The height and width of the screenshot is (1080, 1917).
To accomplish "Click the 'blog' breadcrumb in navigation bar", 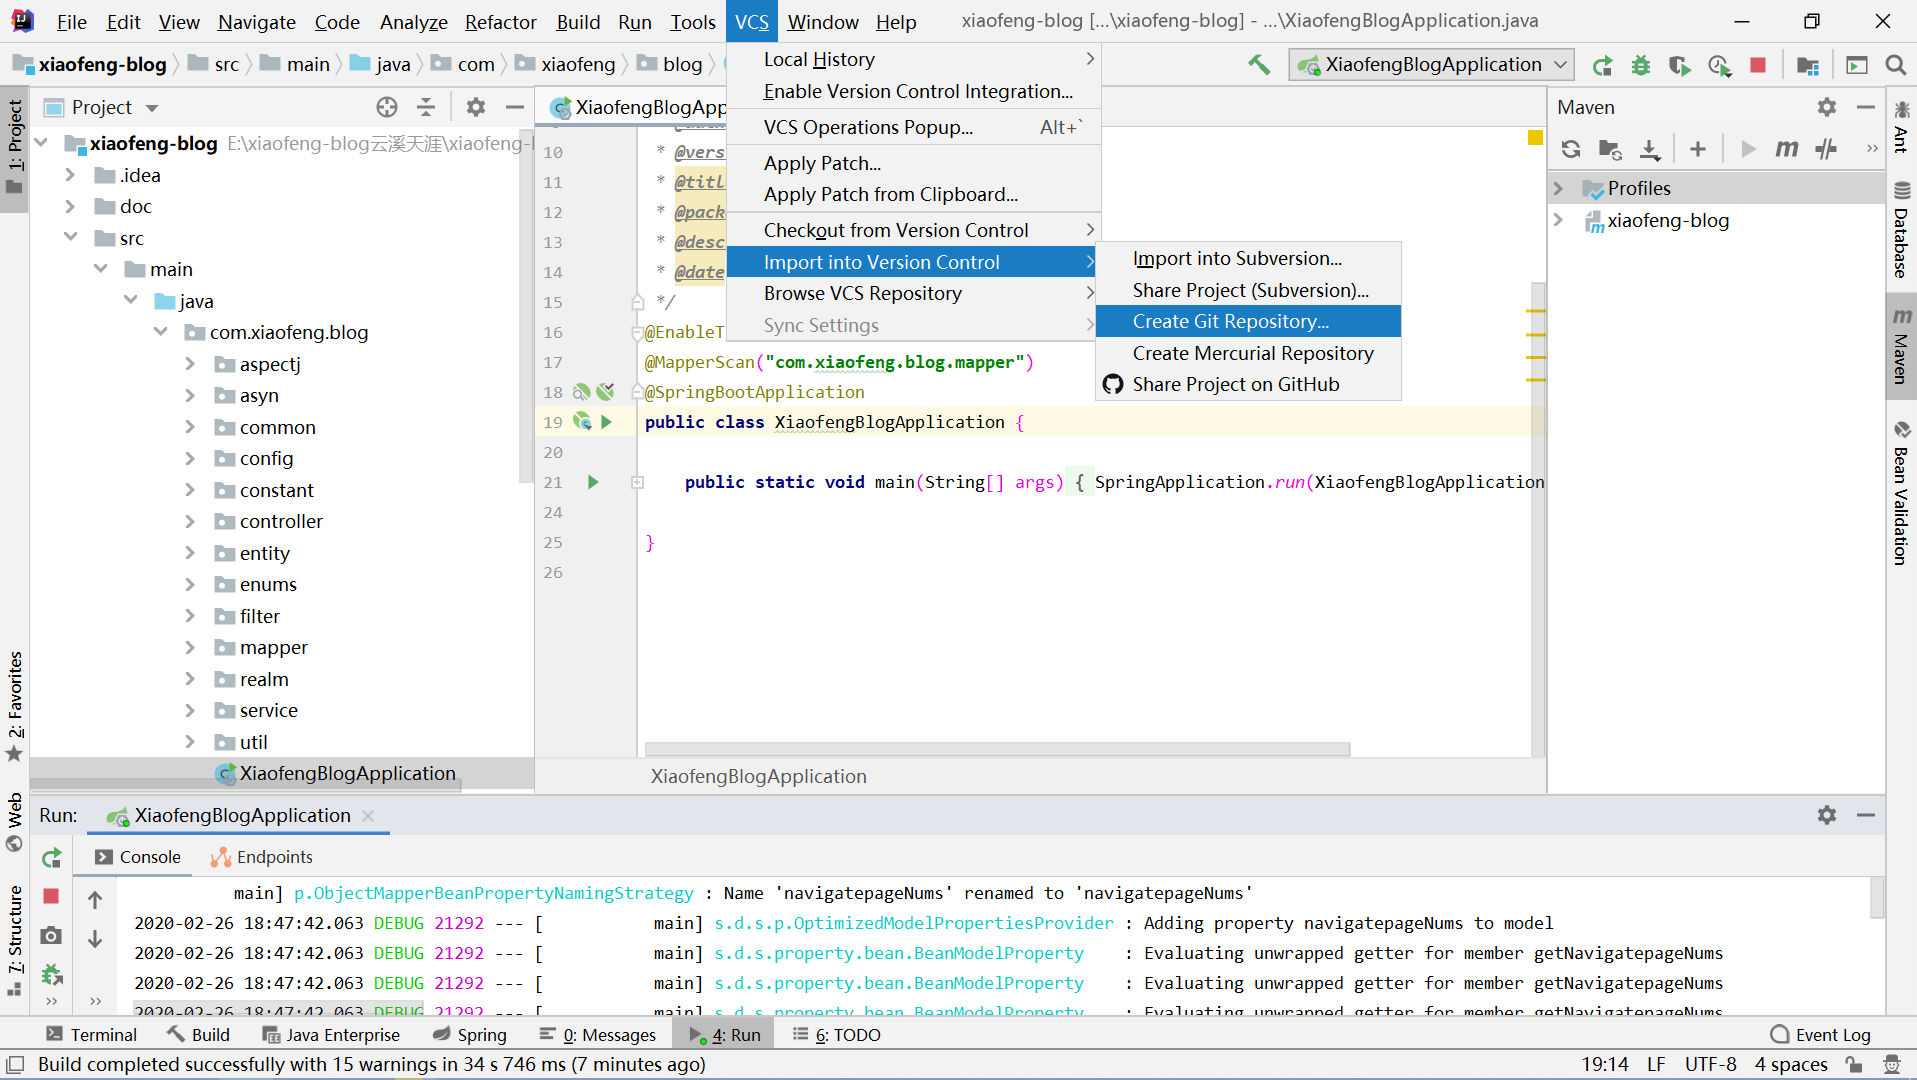I will pos(670,64).
